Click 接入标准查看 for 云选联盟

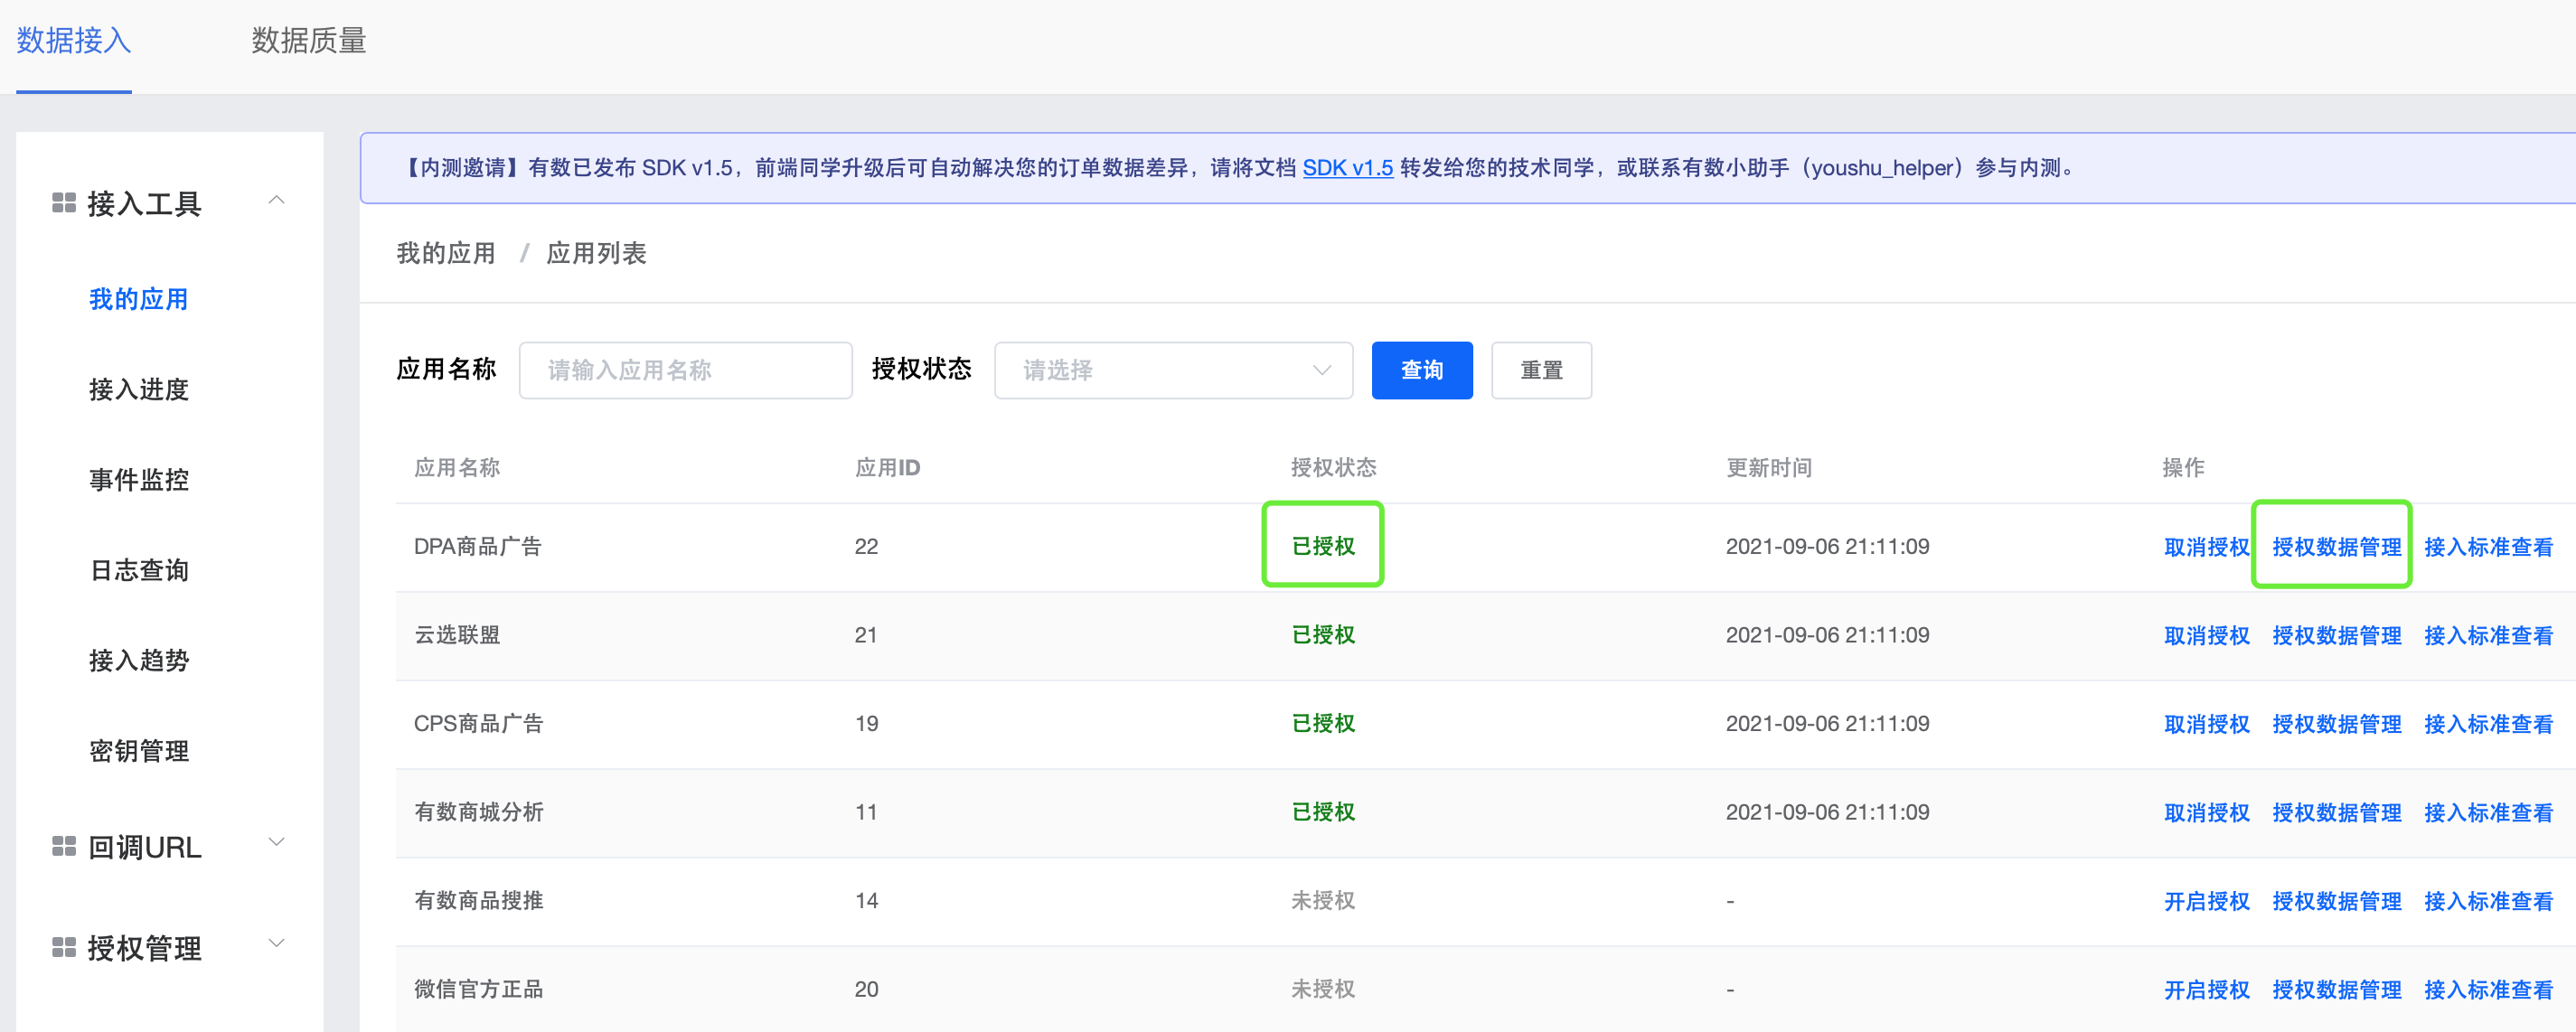click(2488, 635)
